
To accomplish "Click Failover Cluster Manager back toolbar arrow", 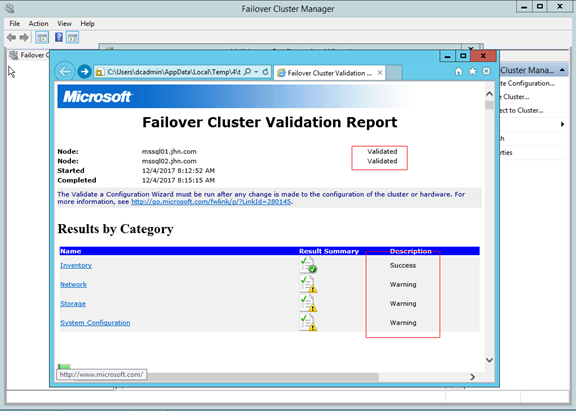I will click(11, 37).
